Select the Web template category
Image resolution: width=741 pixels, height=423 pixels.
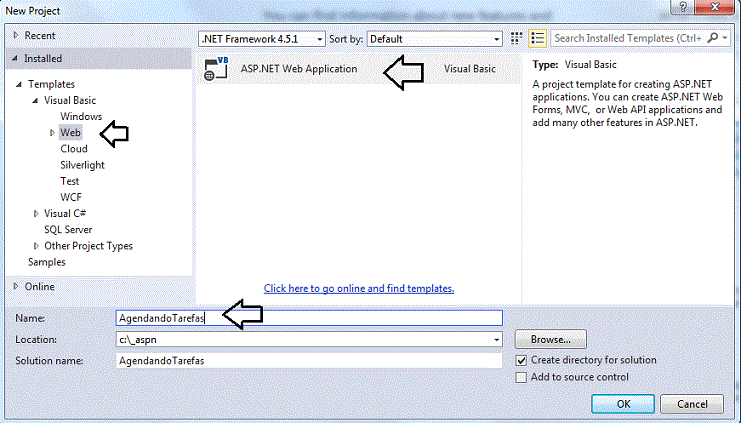pyautogui.click(x=70, y=133)
